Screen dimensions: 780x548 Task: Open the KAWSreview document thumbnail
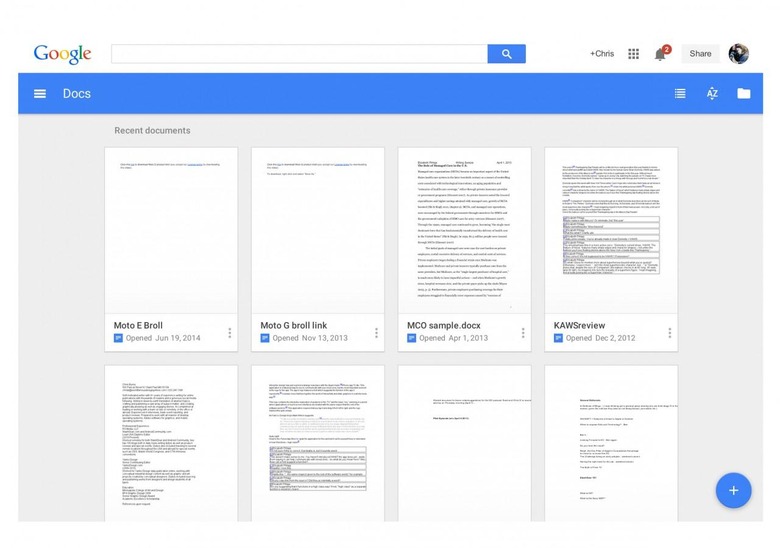(x=611, y=230)
